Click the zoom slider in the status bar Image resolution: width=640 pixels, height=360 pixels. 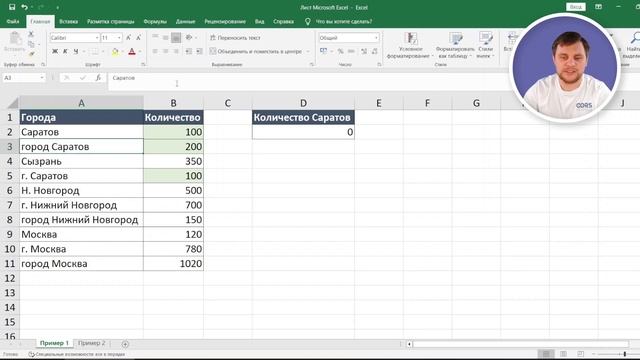pyautogui.click(x=625, y=354)
